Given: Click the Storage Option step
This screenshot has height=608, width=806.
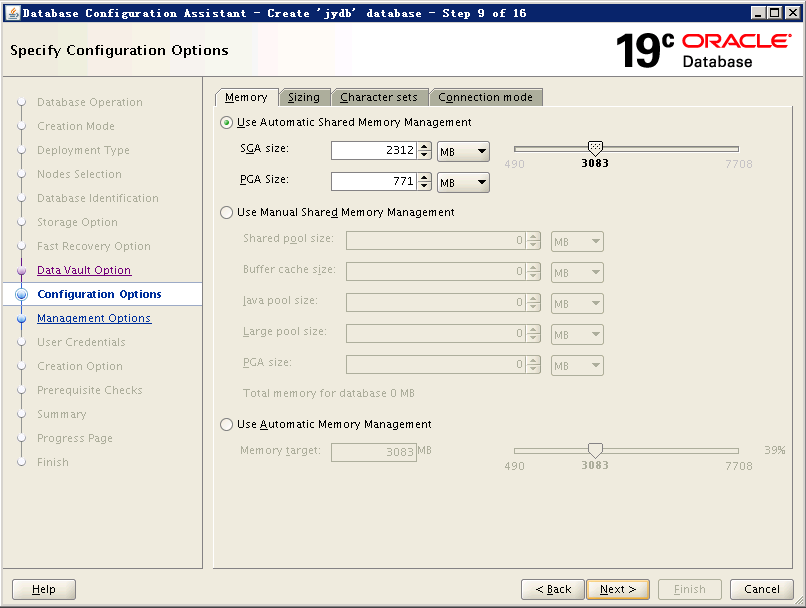Looking at the screenshot, I should [77, 222].
